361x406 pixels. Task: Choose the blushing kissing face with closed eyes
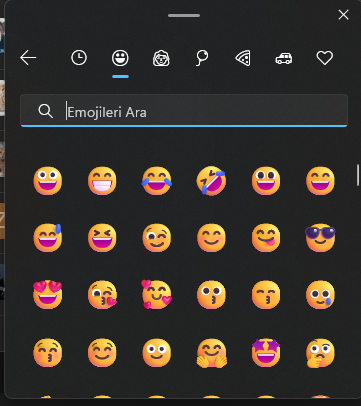pos(48,353)
